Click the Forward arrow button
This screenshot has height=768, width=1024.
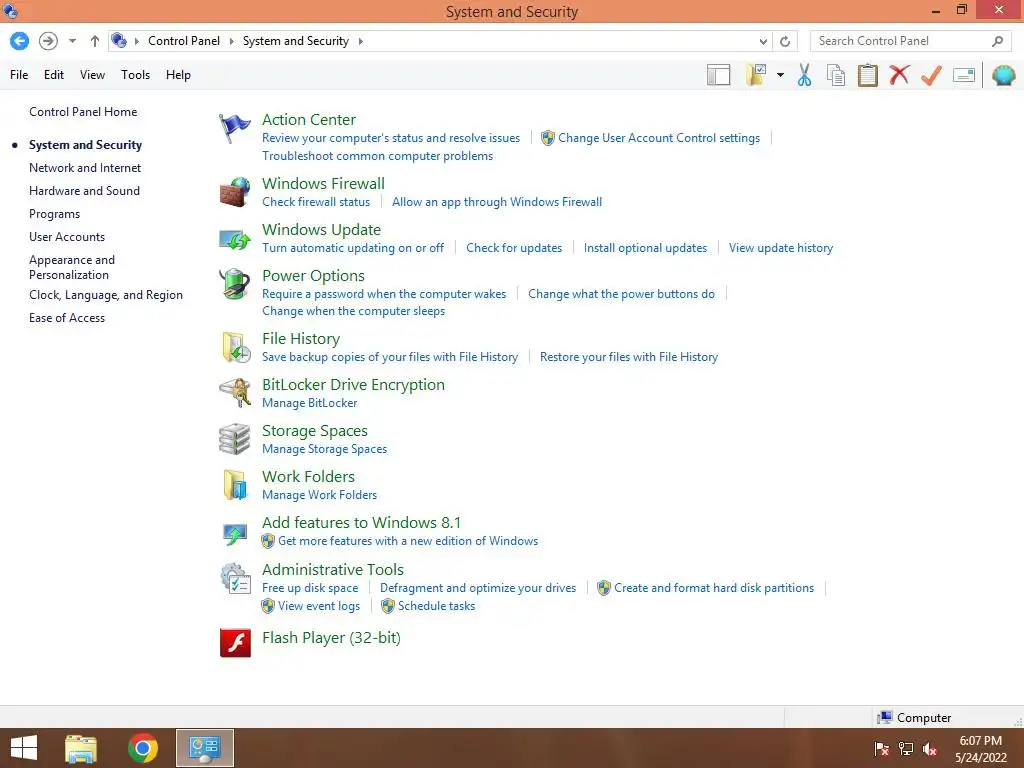(x=48, y=41)
